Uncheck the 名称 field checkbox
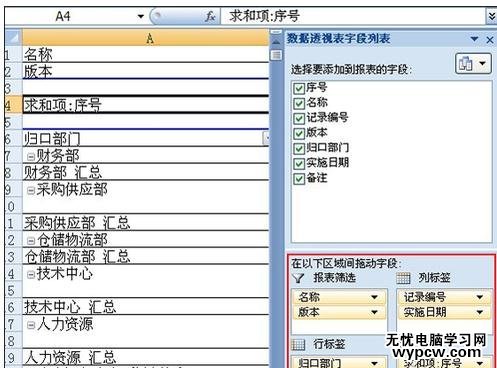The image size is (497, 368). [299, 103]
